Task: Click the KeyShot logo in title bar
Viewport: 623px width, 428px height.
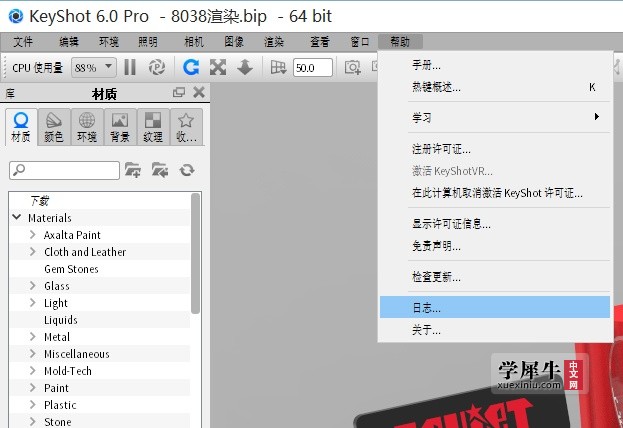Action: pos(15,16)
